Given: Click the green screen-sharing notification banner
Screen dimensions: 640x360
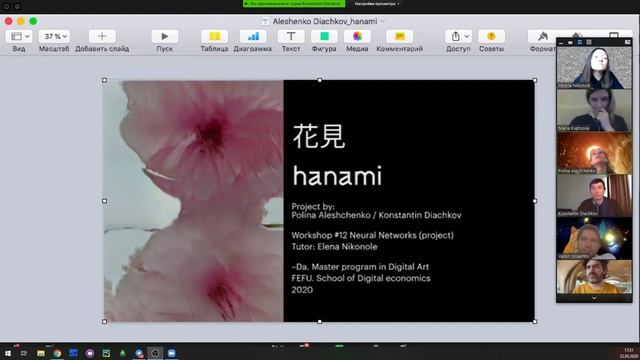Looking at the screenshot, I should [x=294, y=4].
